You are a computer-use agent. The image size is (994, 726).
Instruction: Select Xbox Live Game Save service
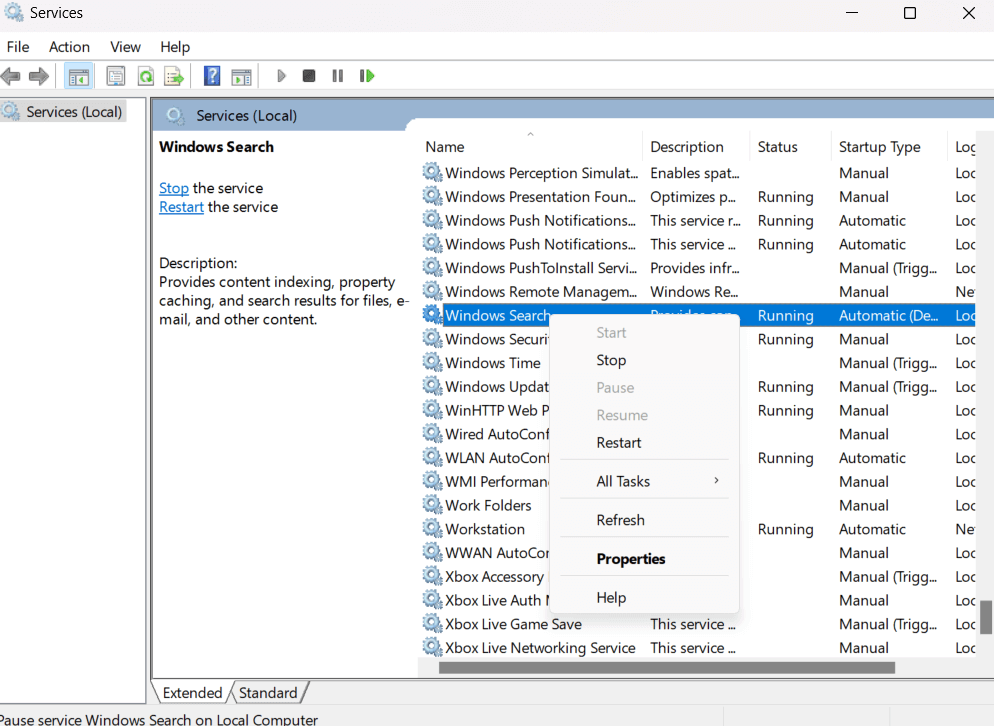point(513,624)
